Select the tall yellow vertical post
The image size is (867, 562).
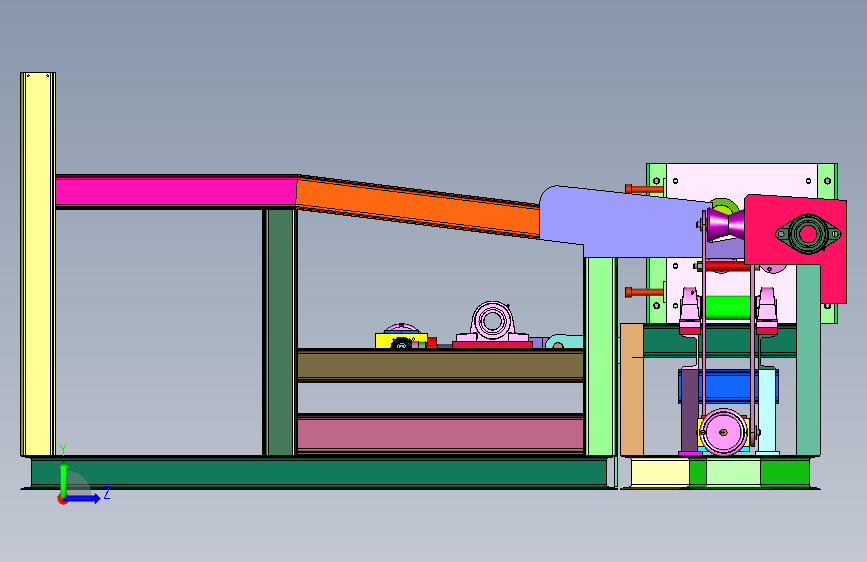click(x=38, y=264)
